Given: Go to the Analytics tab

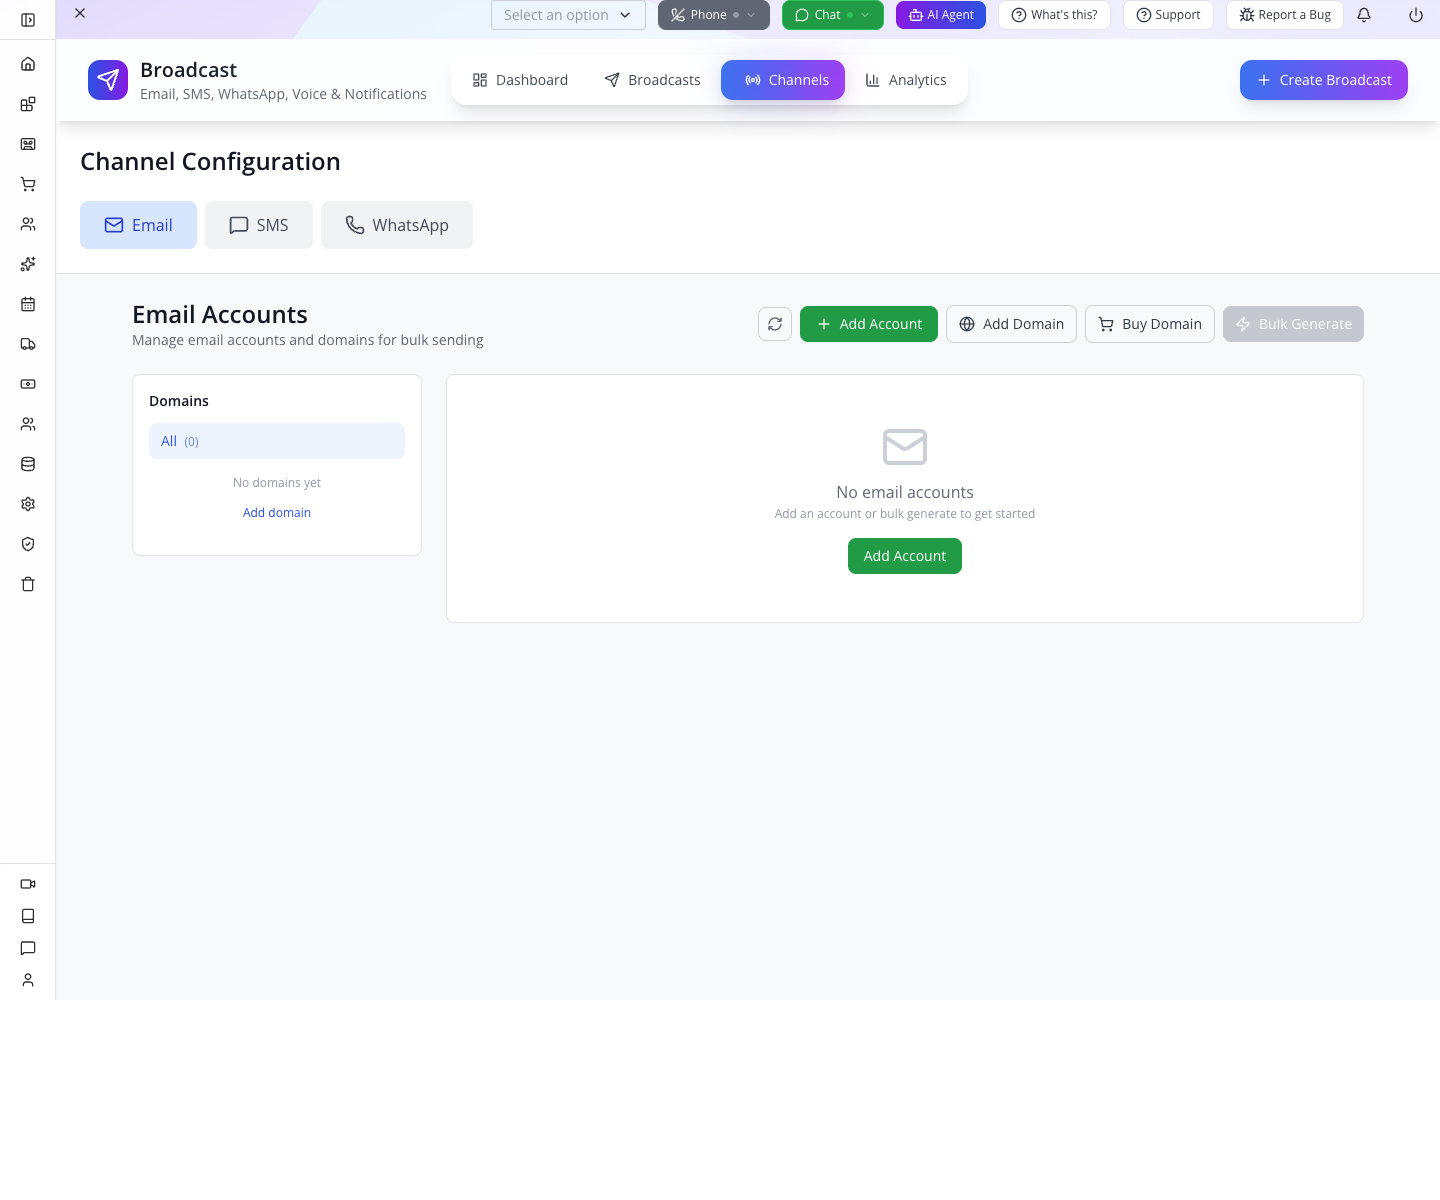Looking at the screenshot, I should (x=906, y=80).
